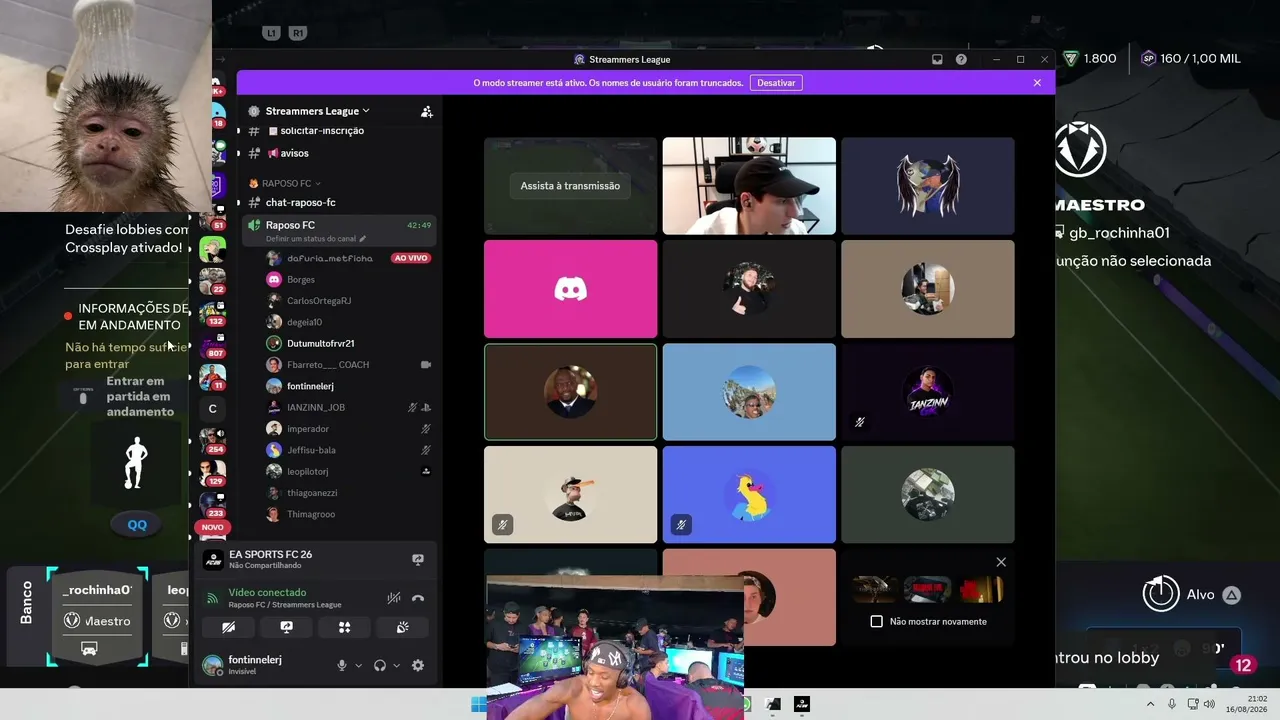Open Discord inbox icon in title bar
This screenshot has width=1280, height=720.
coord(937,59)
